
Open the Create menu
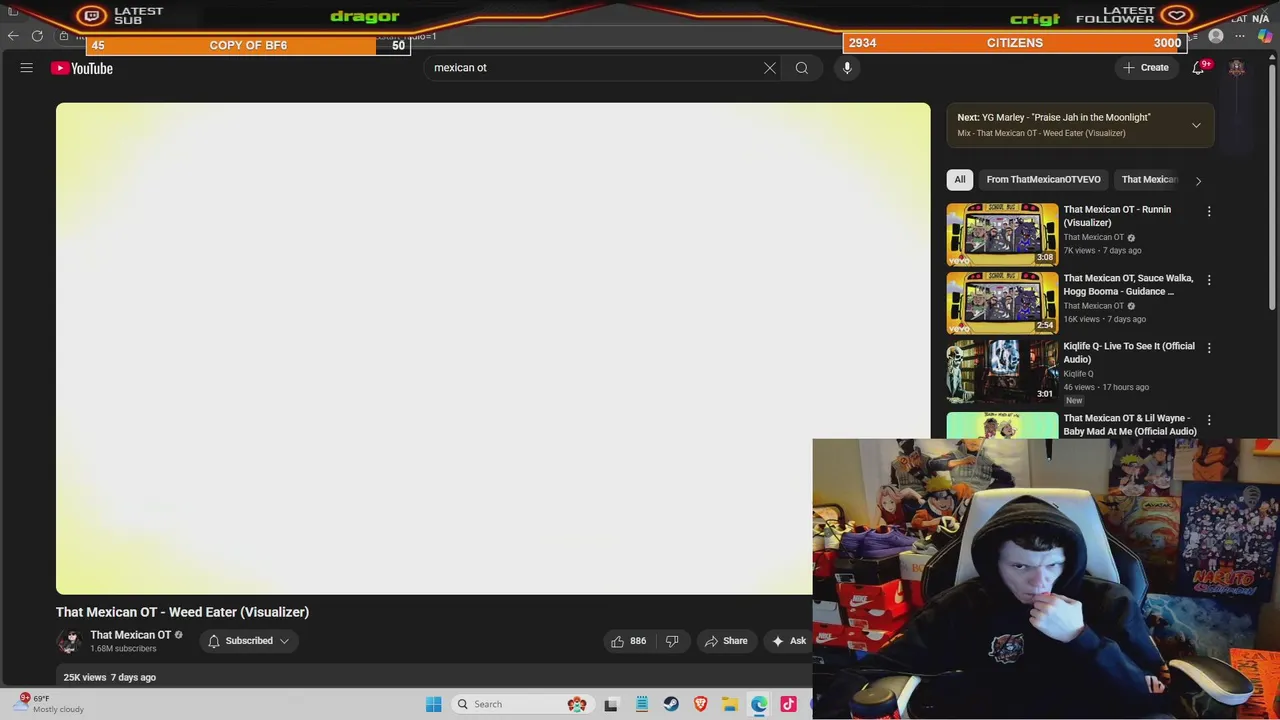point(1146,68)
